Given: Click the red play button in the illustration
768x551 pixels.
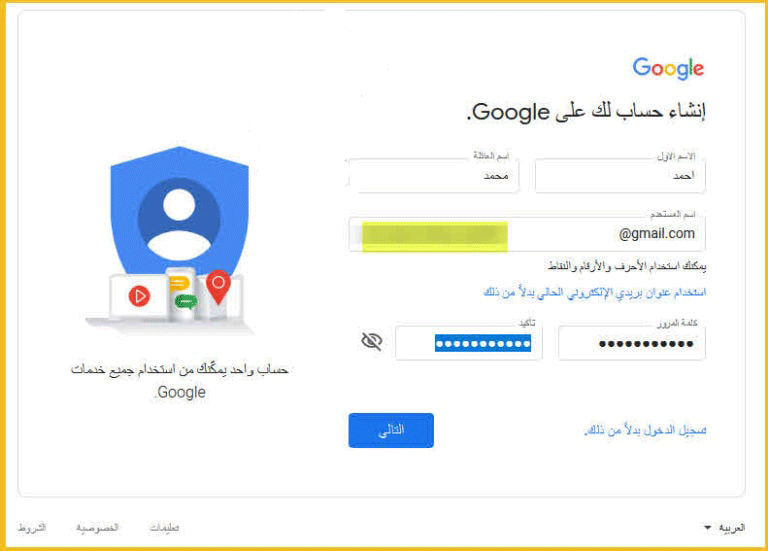Looking at the screenshot, I should 139,296.
